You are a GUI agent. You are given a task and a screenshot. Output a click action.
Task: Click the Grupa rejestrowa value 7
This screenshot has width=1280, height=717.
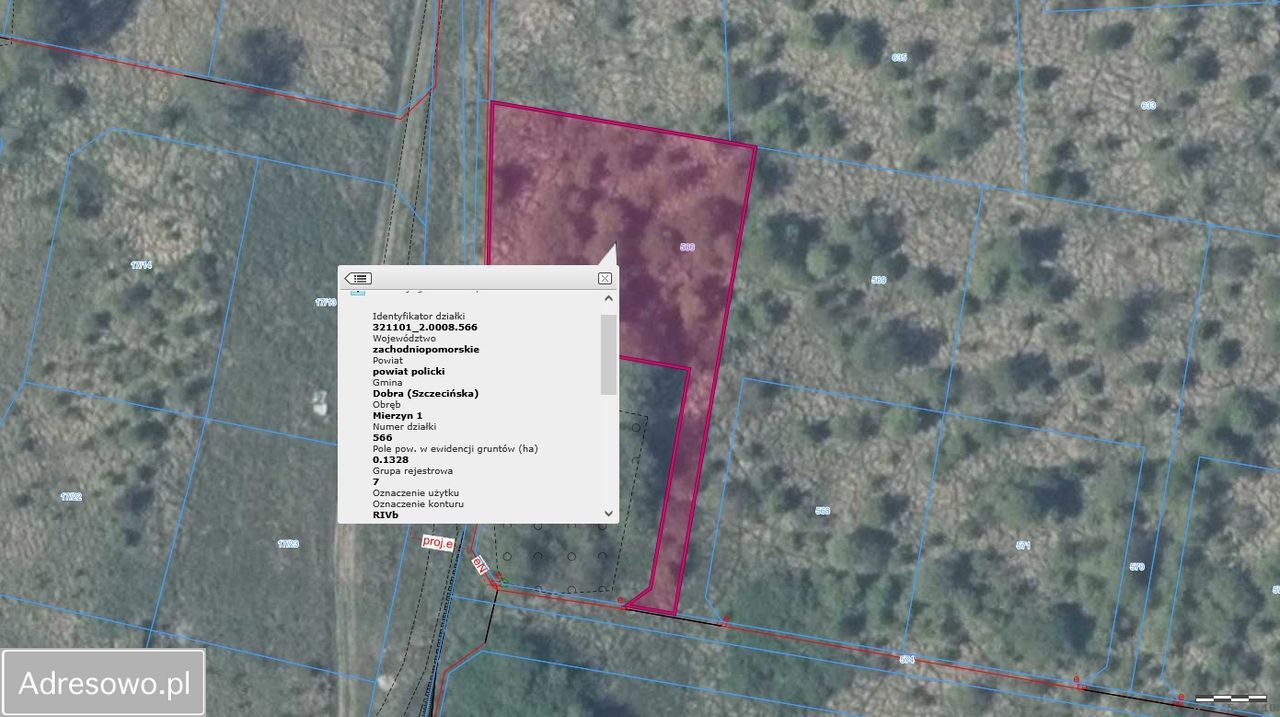pos(376,481)
